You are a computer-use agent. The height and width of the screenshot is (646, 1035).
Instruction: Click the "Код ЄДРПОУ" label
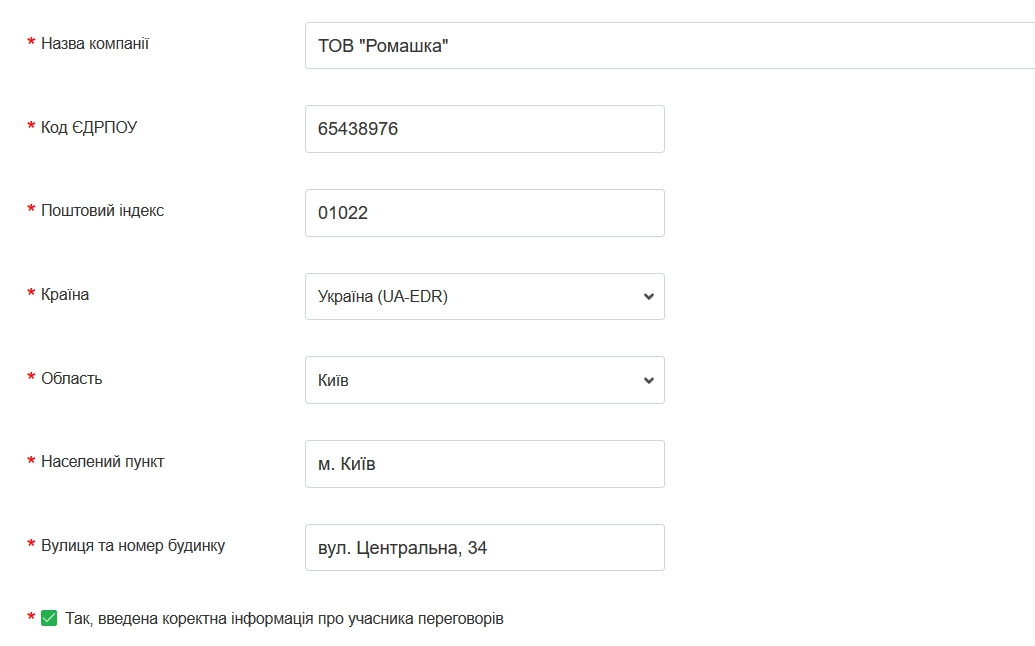point(89,127)
